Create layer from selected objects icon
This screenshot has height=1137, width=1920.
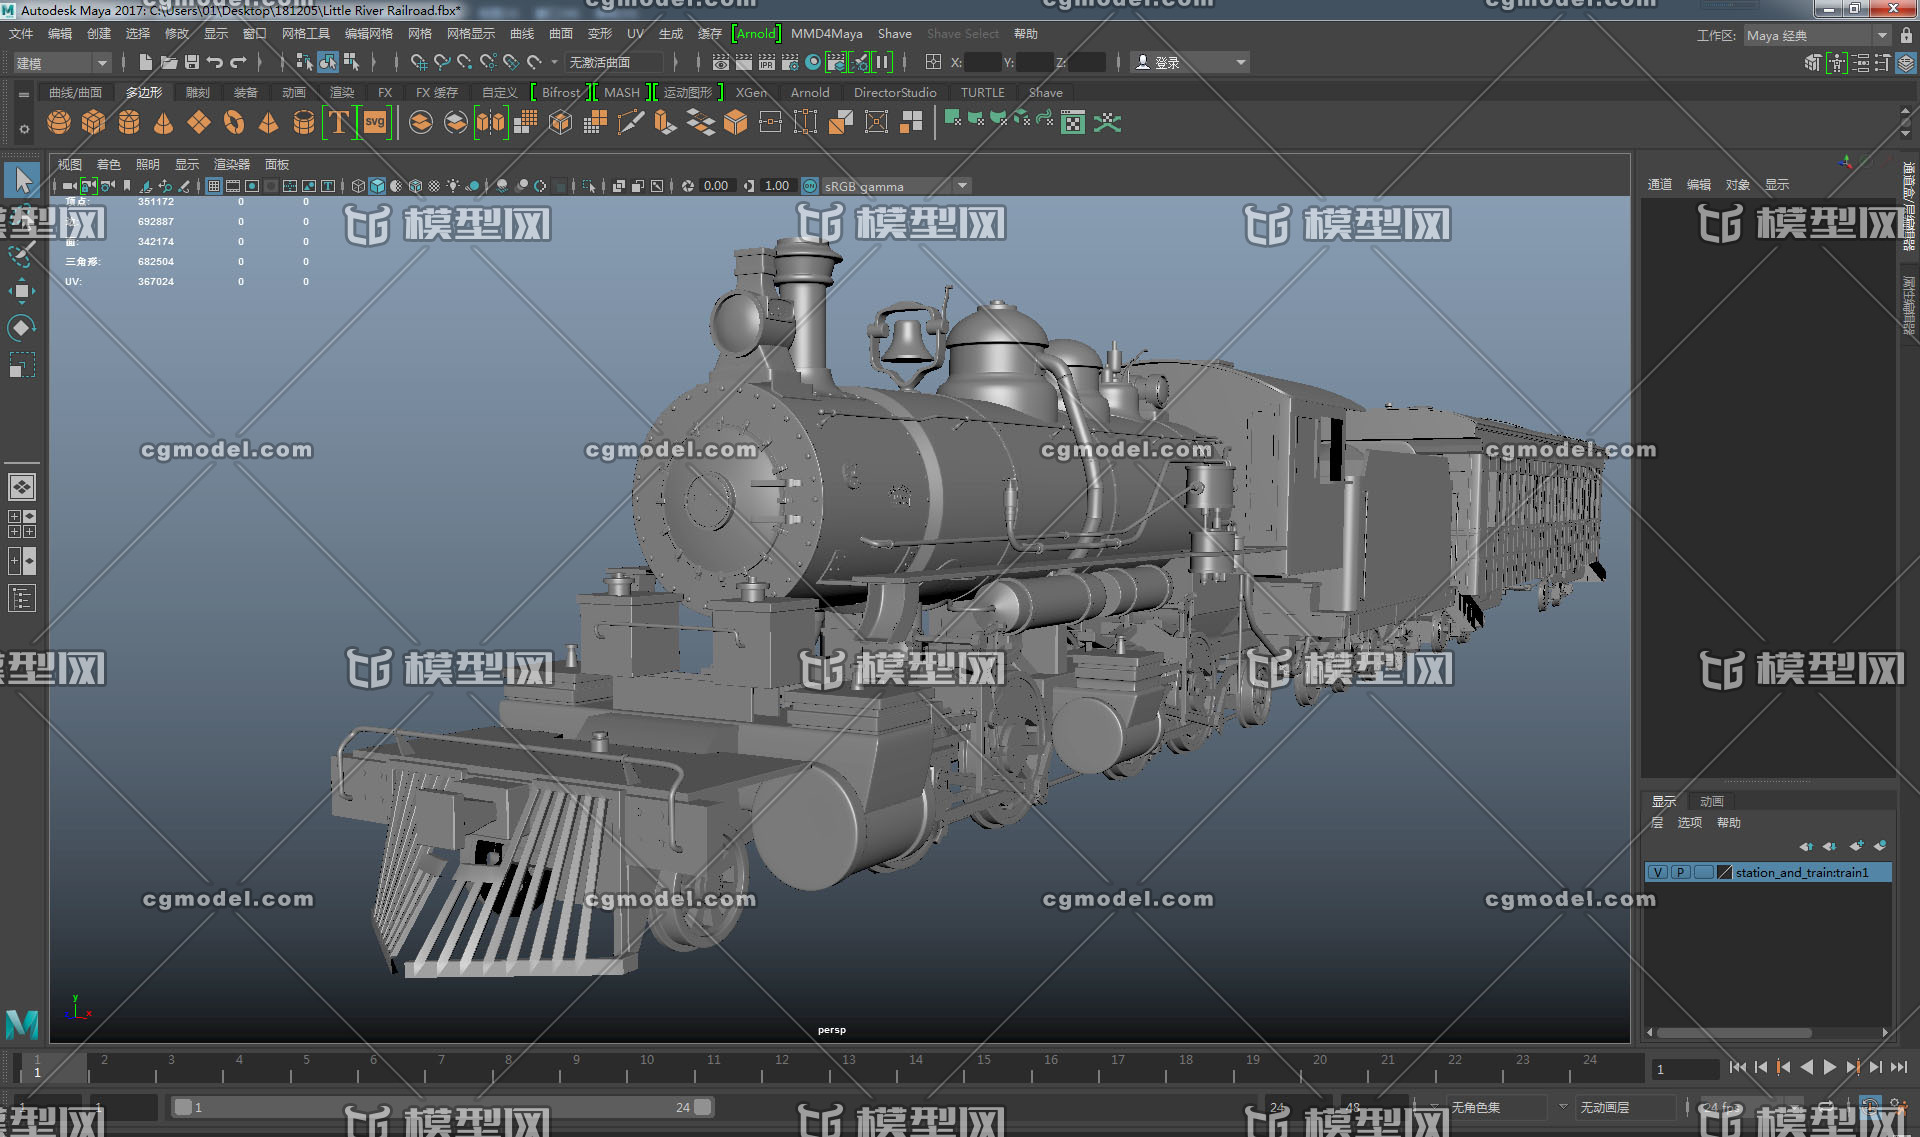pyautogui.click(x=1880, y=846)
